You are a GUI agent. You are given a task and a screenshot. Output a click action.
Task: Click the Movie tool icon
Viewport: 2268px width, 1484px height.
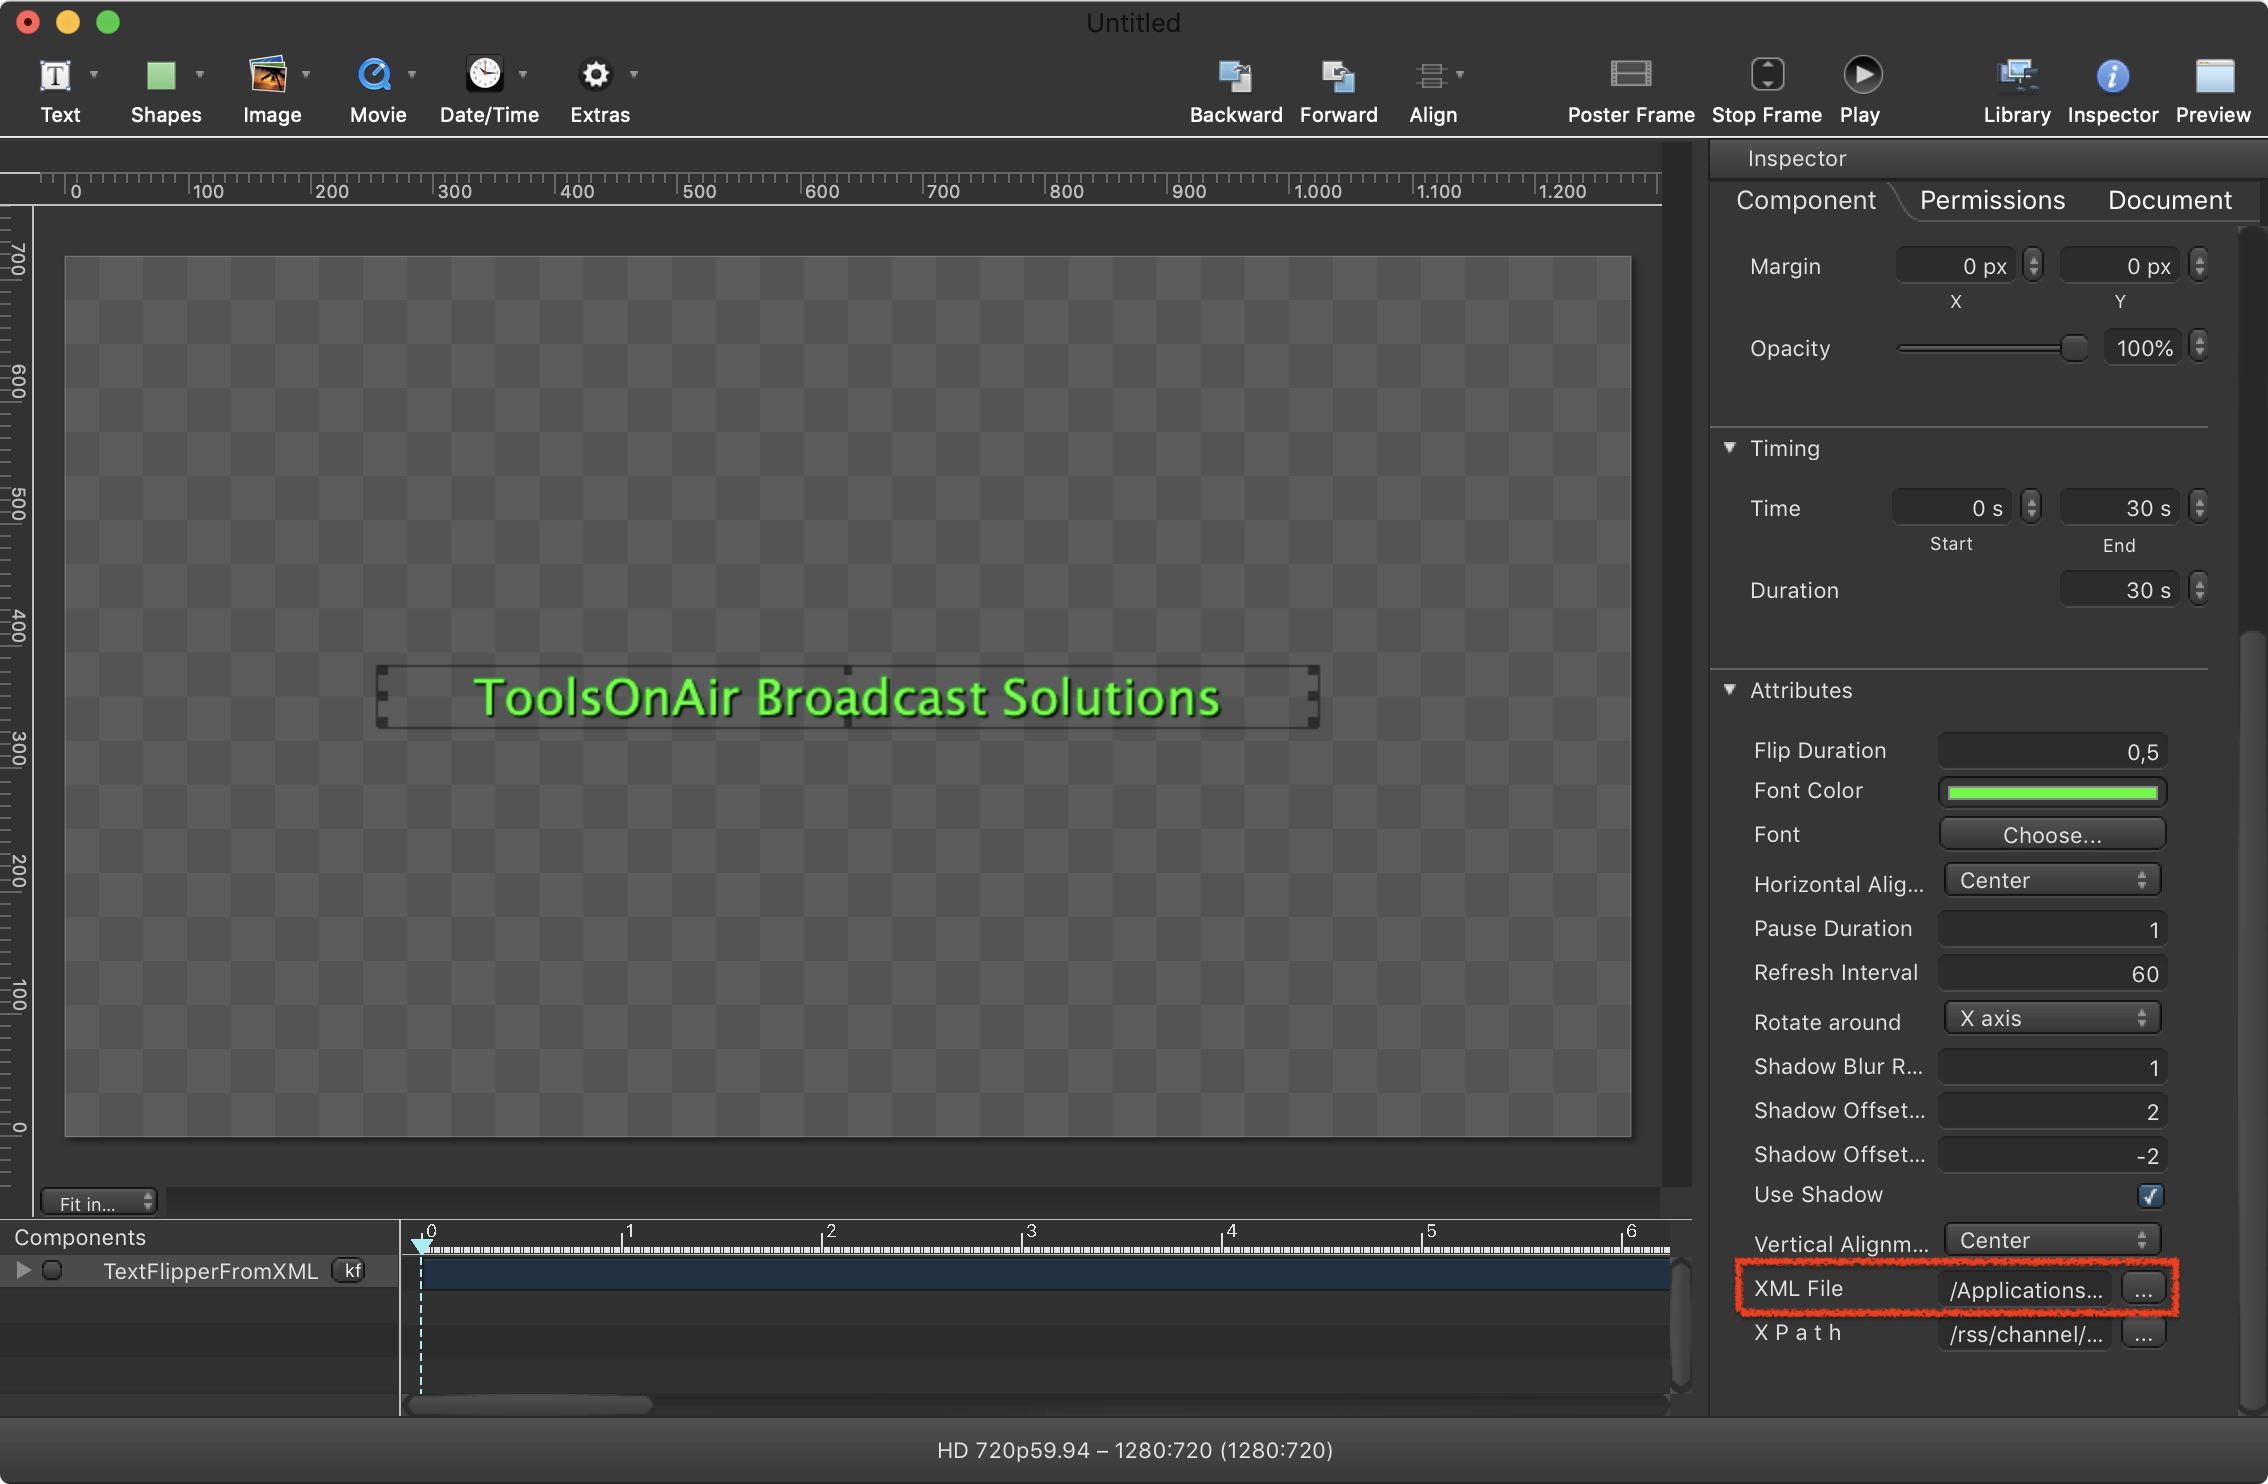point(374,75)
